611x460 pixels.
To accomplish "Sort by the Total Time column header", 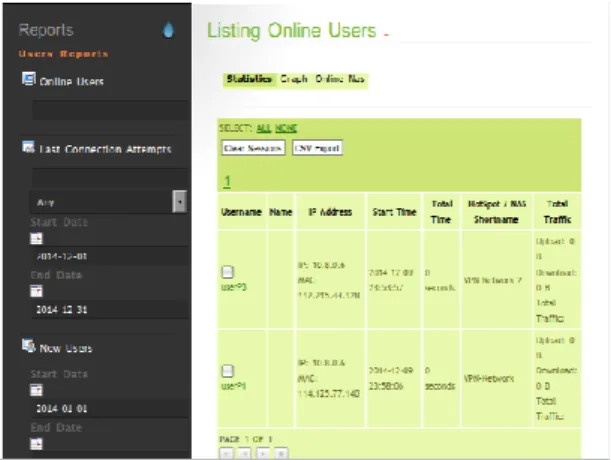I will point(441,212).
